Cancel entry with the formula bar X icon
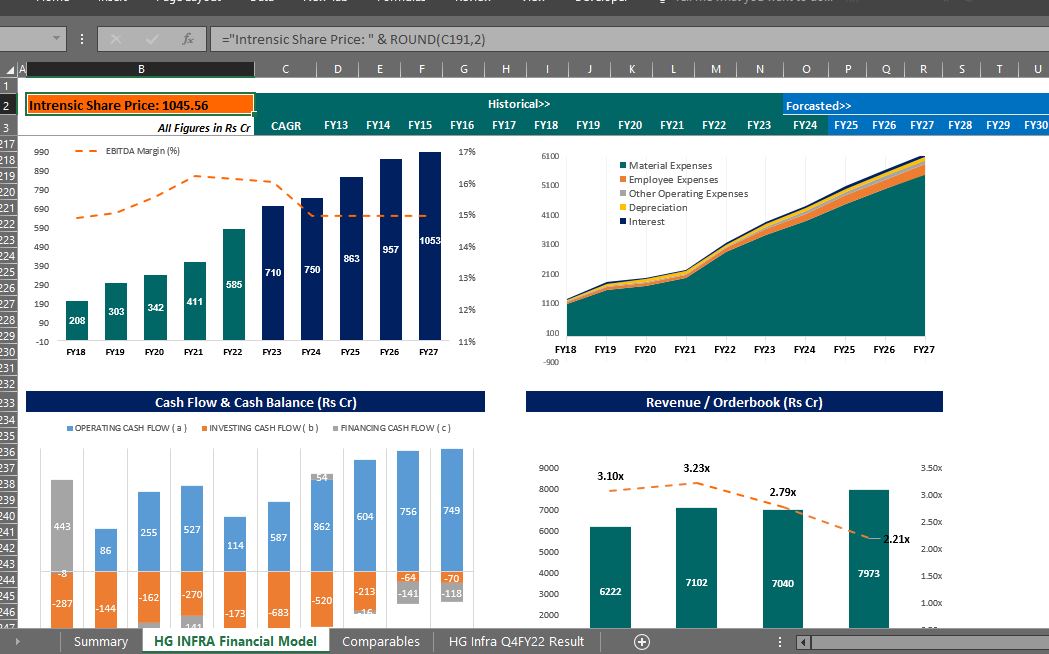The image size is (1049, 654). pyautogui.click(x=118, y=38)
